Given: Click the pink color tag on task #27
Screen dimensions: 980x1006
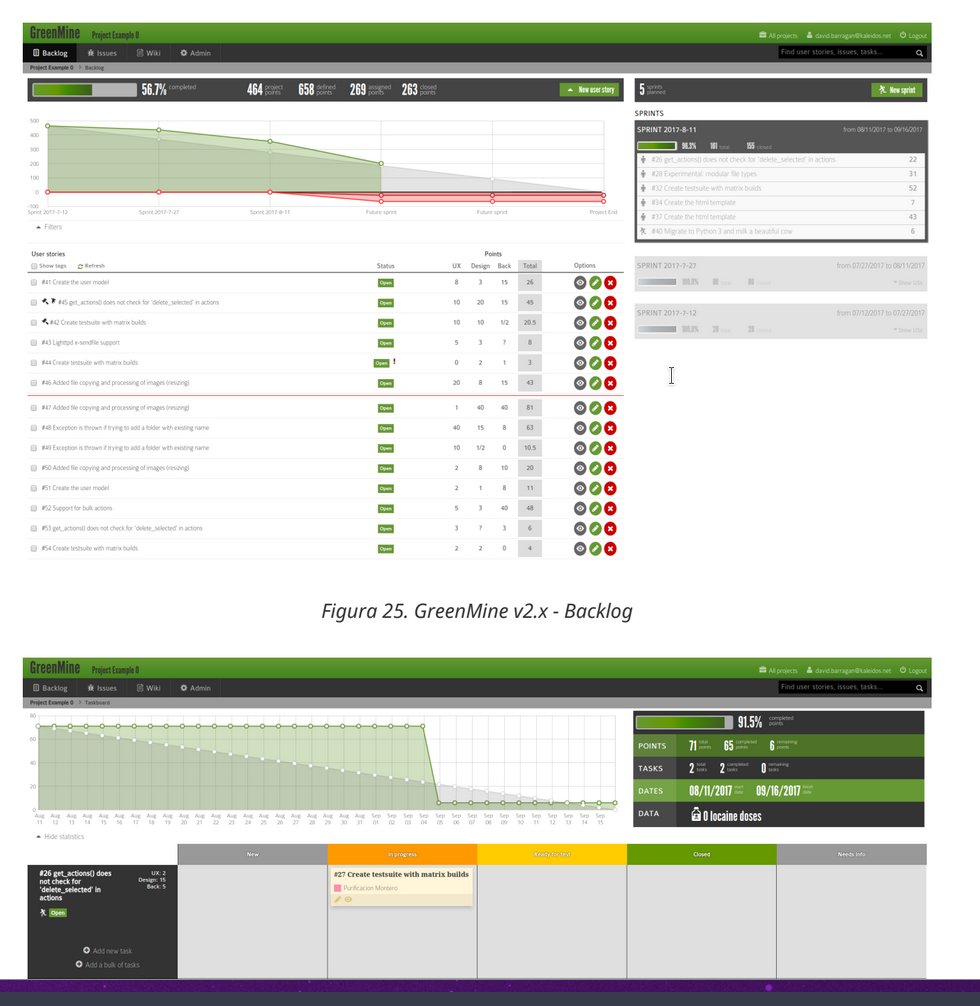Looking at the screenshot, I should [x=338, y=888].
